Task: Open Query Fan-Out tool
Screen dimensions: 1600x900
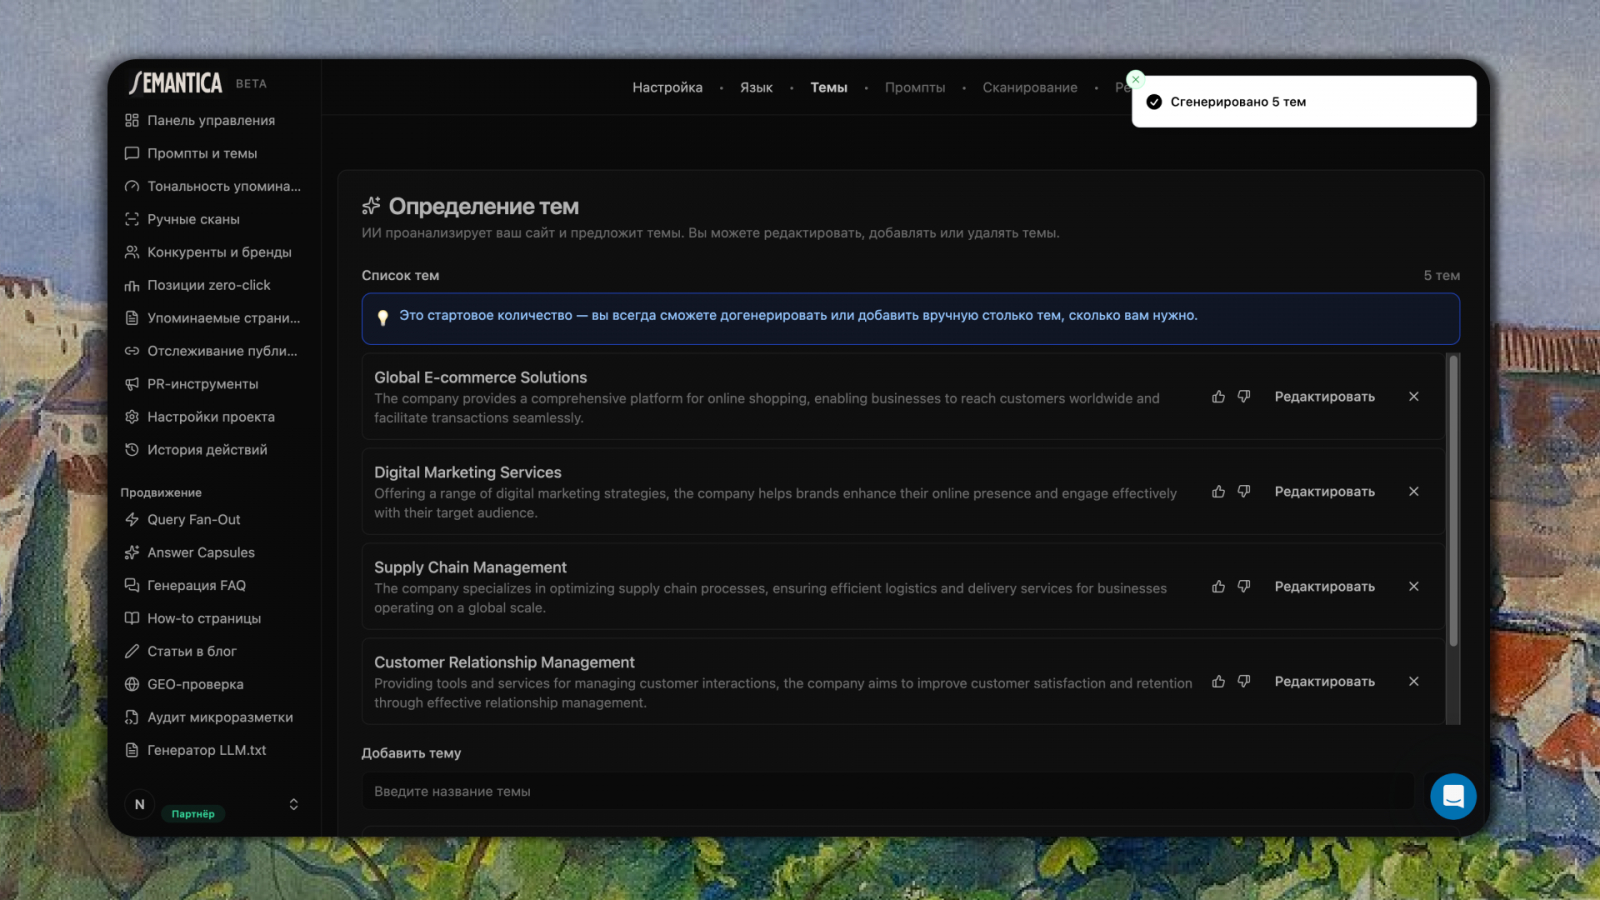Action: tap(193, 520)
